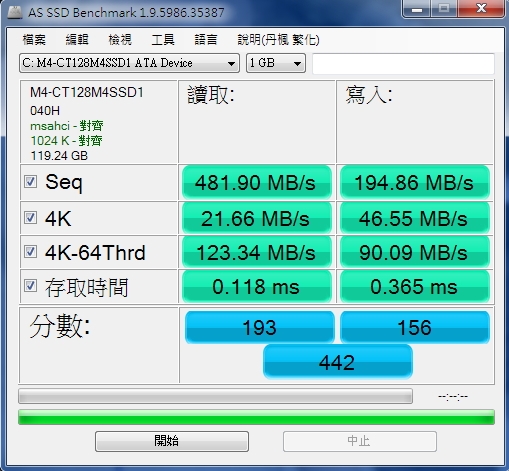
Task: Close the AS SSD Benchmark window
Action: click(x=481, y=8)
